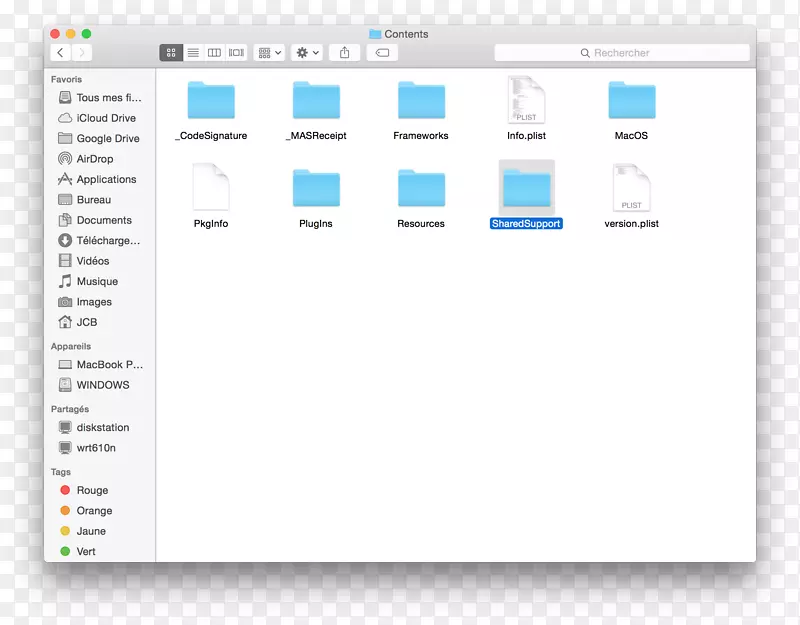Switch to list view in the toolbar
Screen dimensions: 800x625
[194, 52]
